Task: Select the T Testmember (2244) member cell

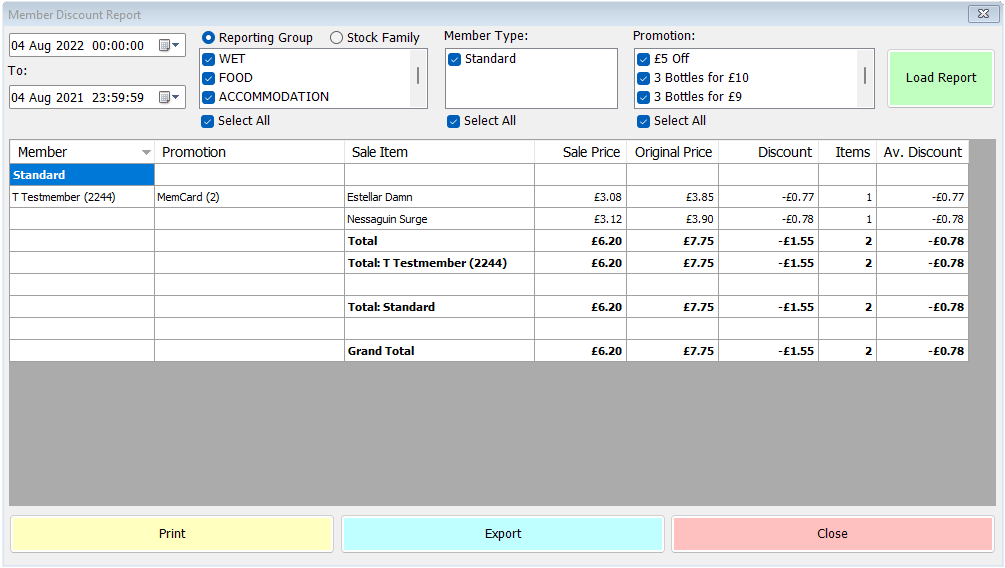Action: [x=82, y=197]
